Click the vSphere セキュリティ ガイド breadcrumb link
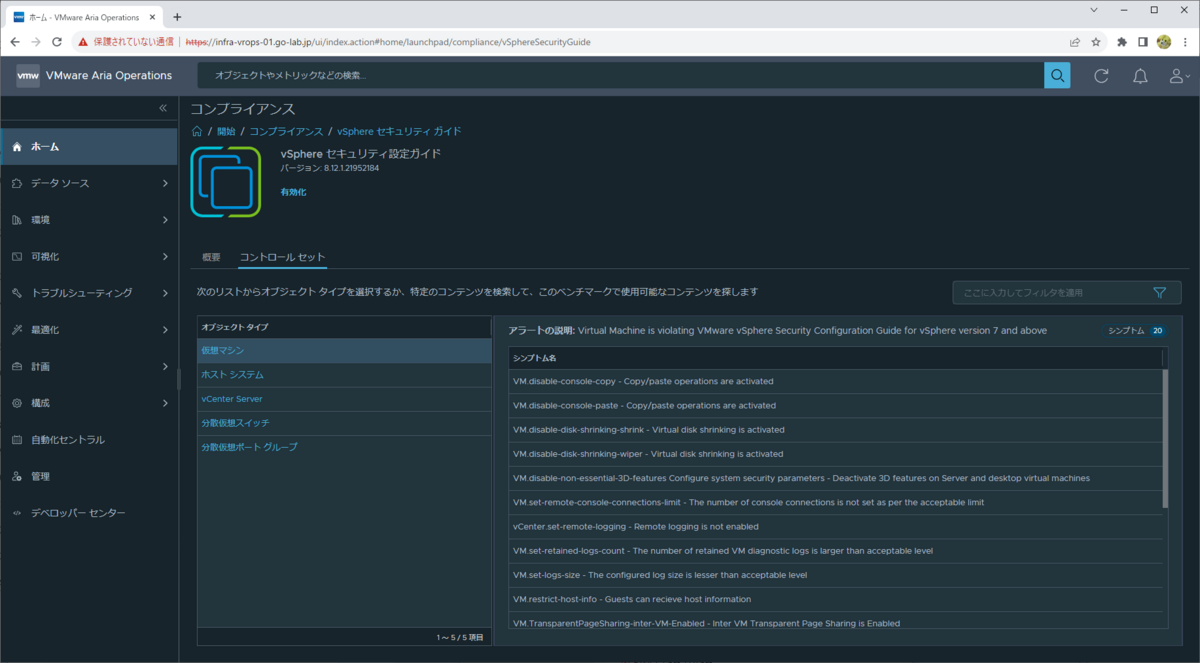 [x=399, y=131]
